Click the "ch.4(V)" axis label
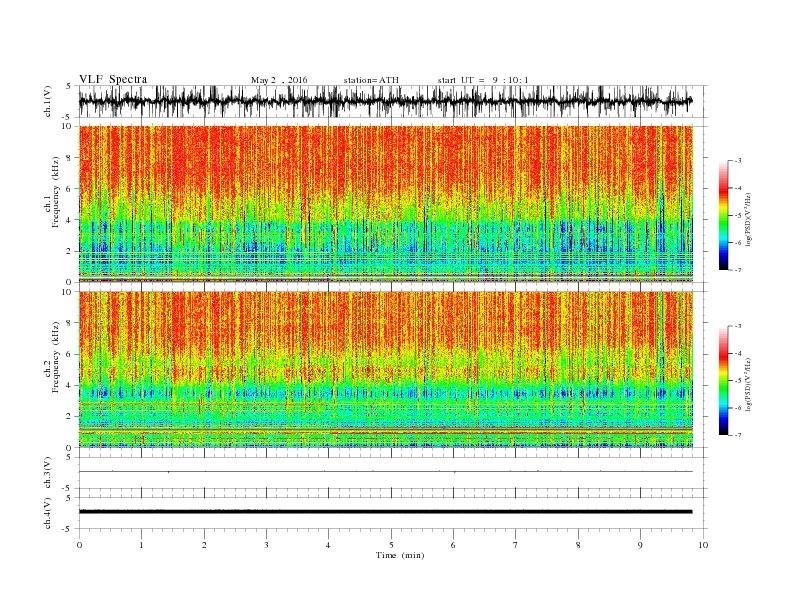The height and width of the screenshot is (612, 792). (x=47, y=513)
